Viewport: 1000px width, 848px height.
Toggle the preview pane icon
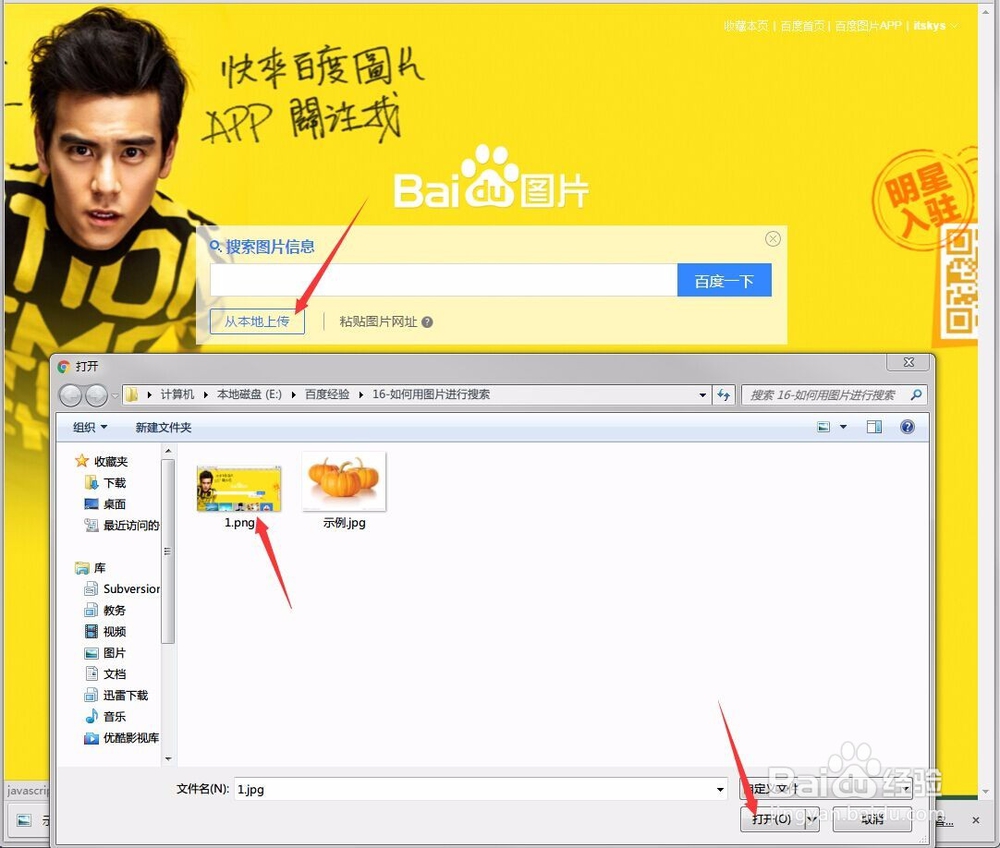[x=874, y=427]
